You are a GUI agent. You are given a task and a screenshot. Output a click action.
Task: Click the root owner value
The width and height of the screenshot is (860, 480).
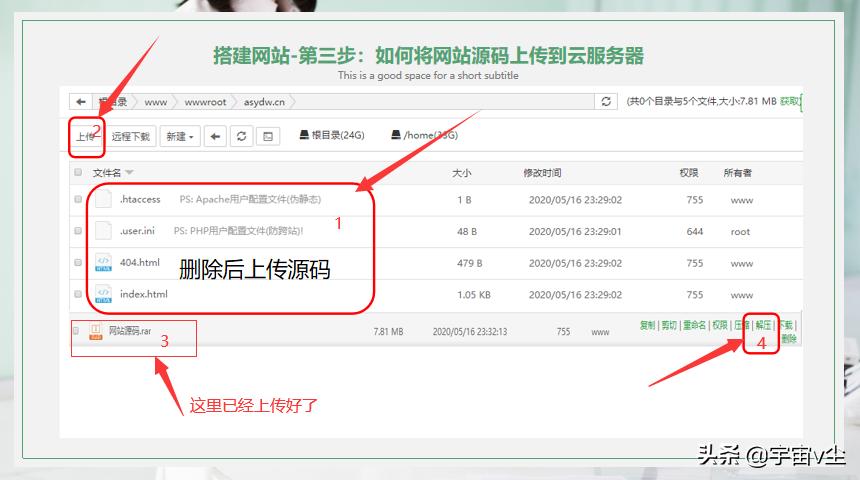coord(740,231)
